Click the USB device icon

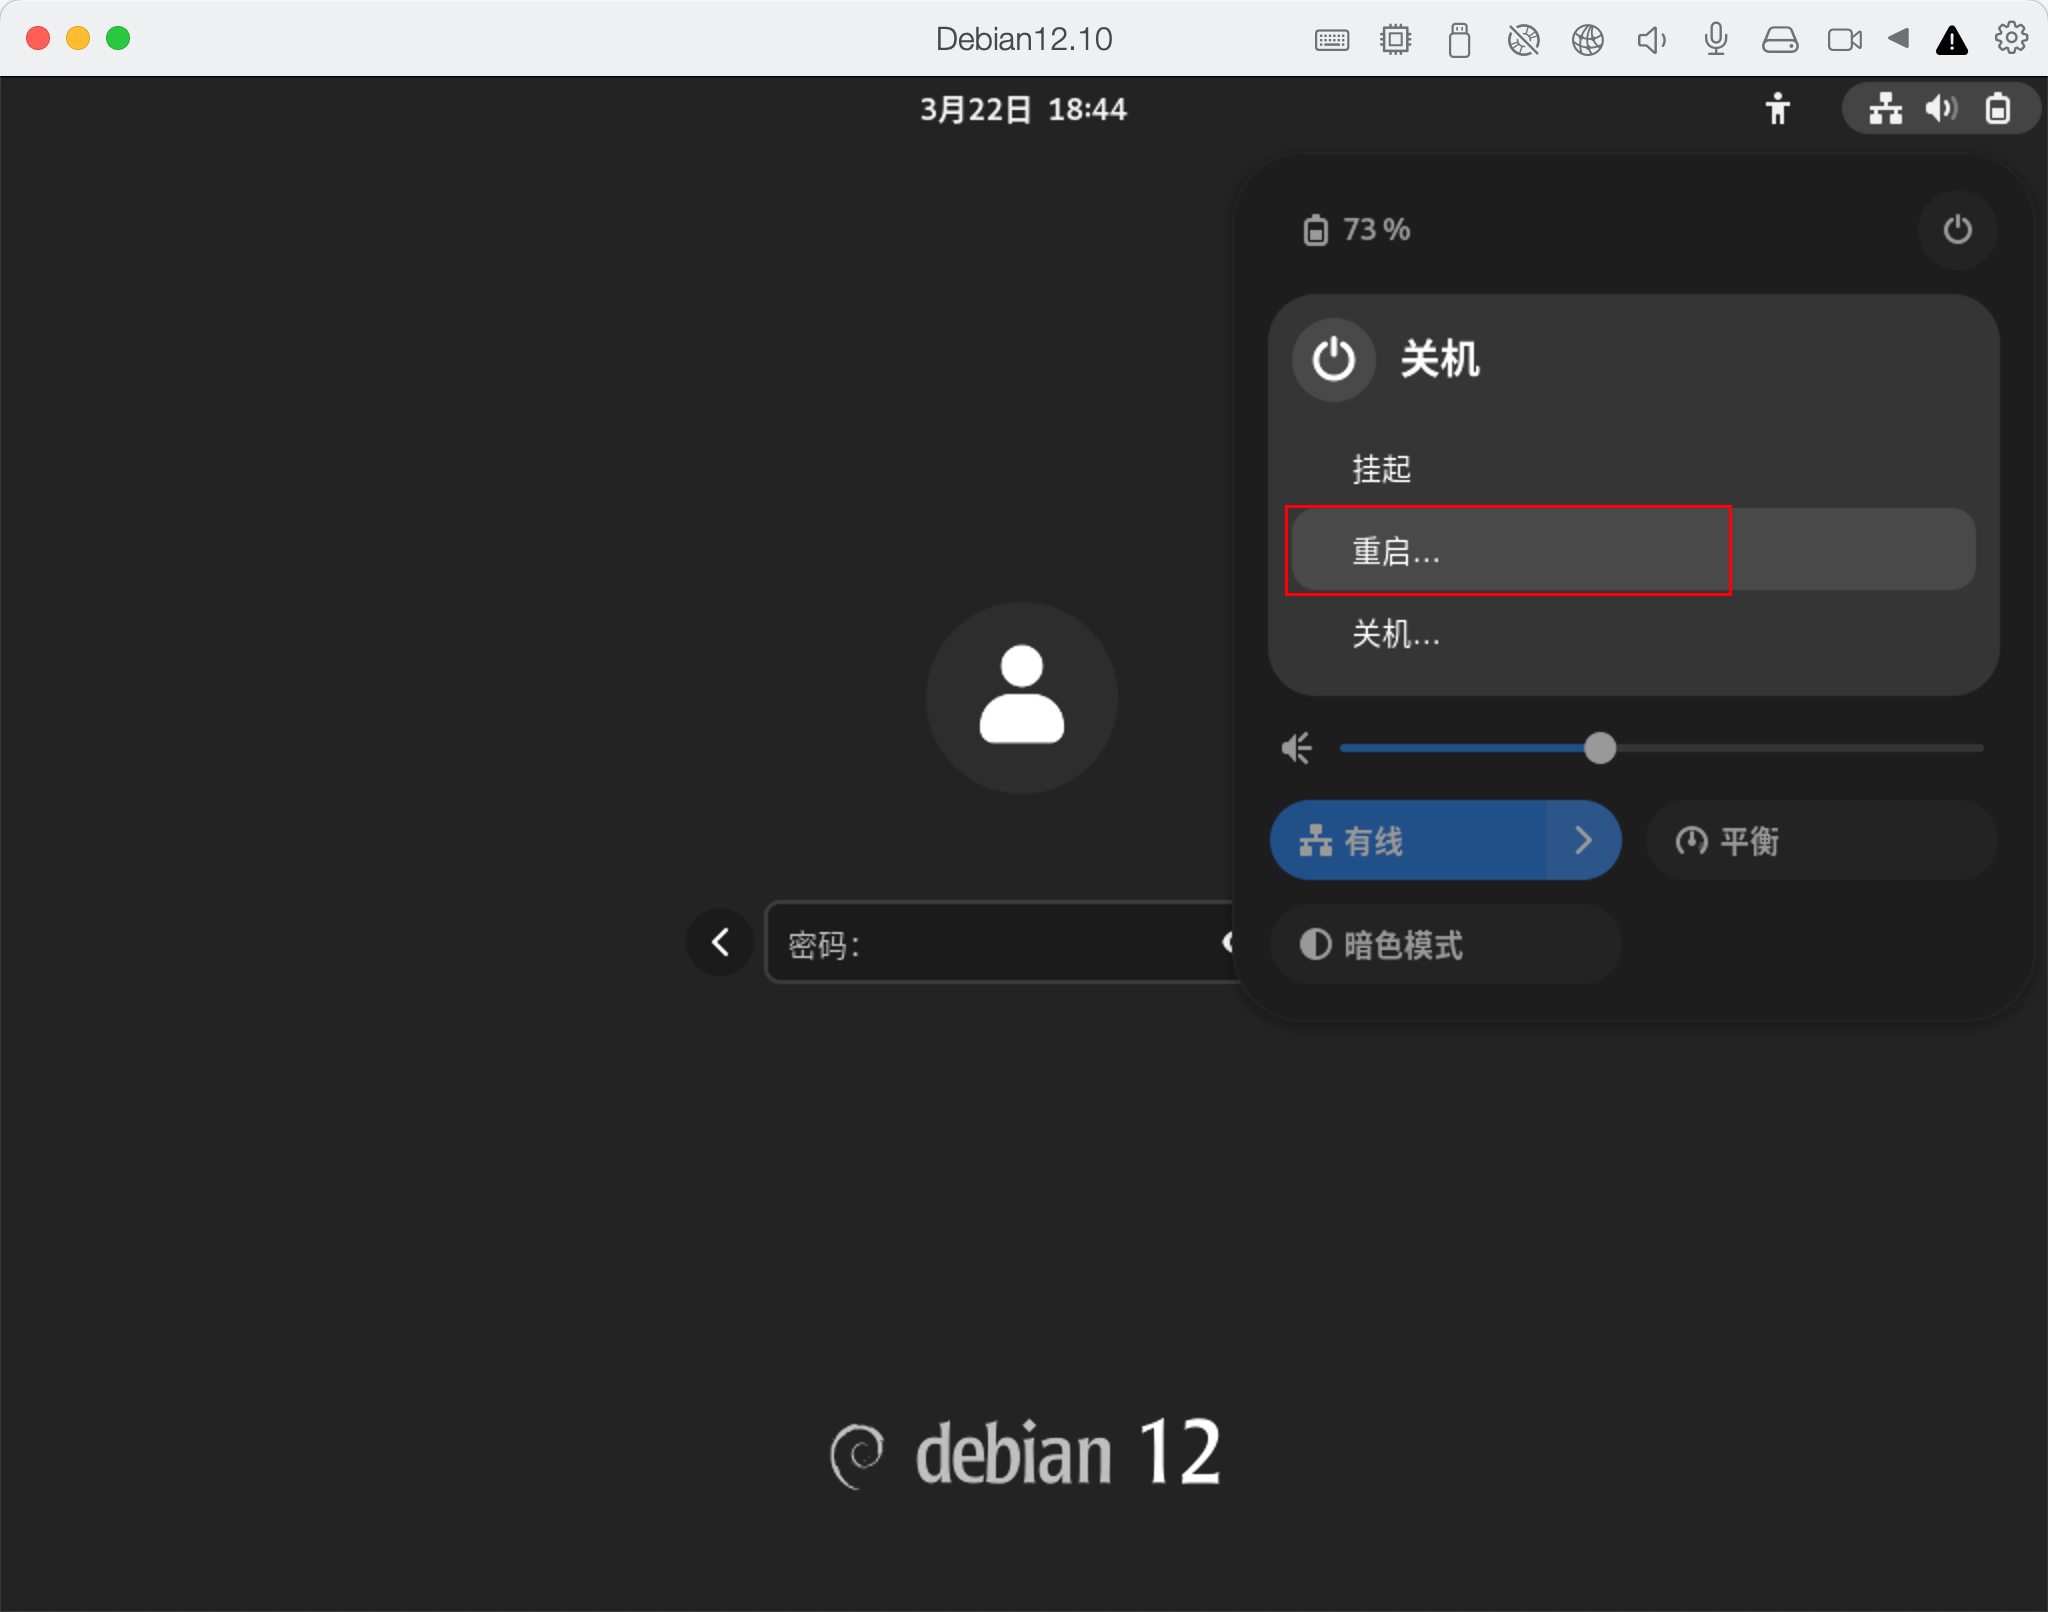[x=1459, y=40]
